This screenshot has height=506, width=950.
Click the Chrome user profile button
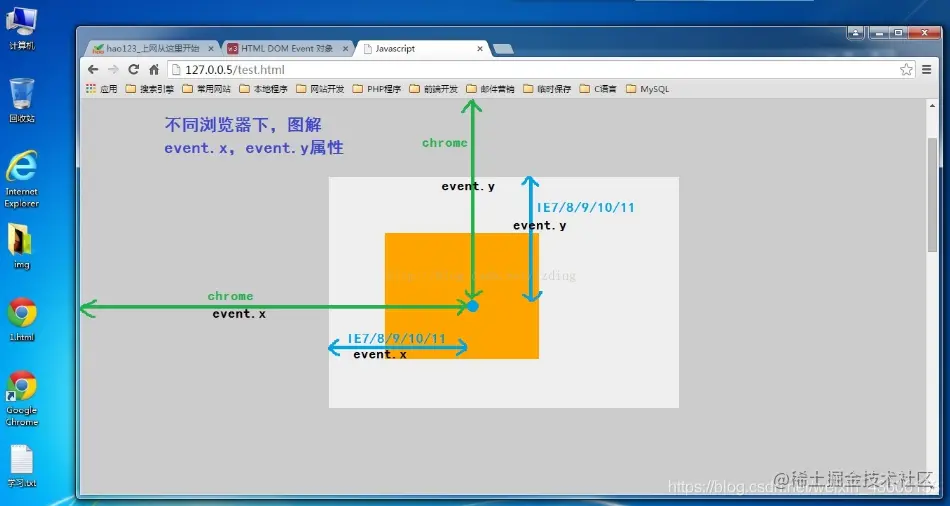point(855,33)
